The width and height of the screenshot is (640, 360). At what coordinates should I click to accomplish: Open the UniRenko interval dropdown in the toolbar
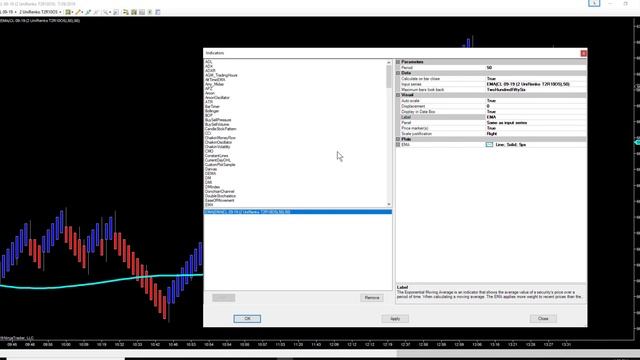click(40, 12)
